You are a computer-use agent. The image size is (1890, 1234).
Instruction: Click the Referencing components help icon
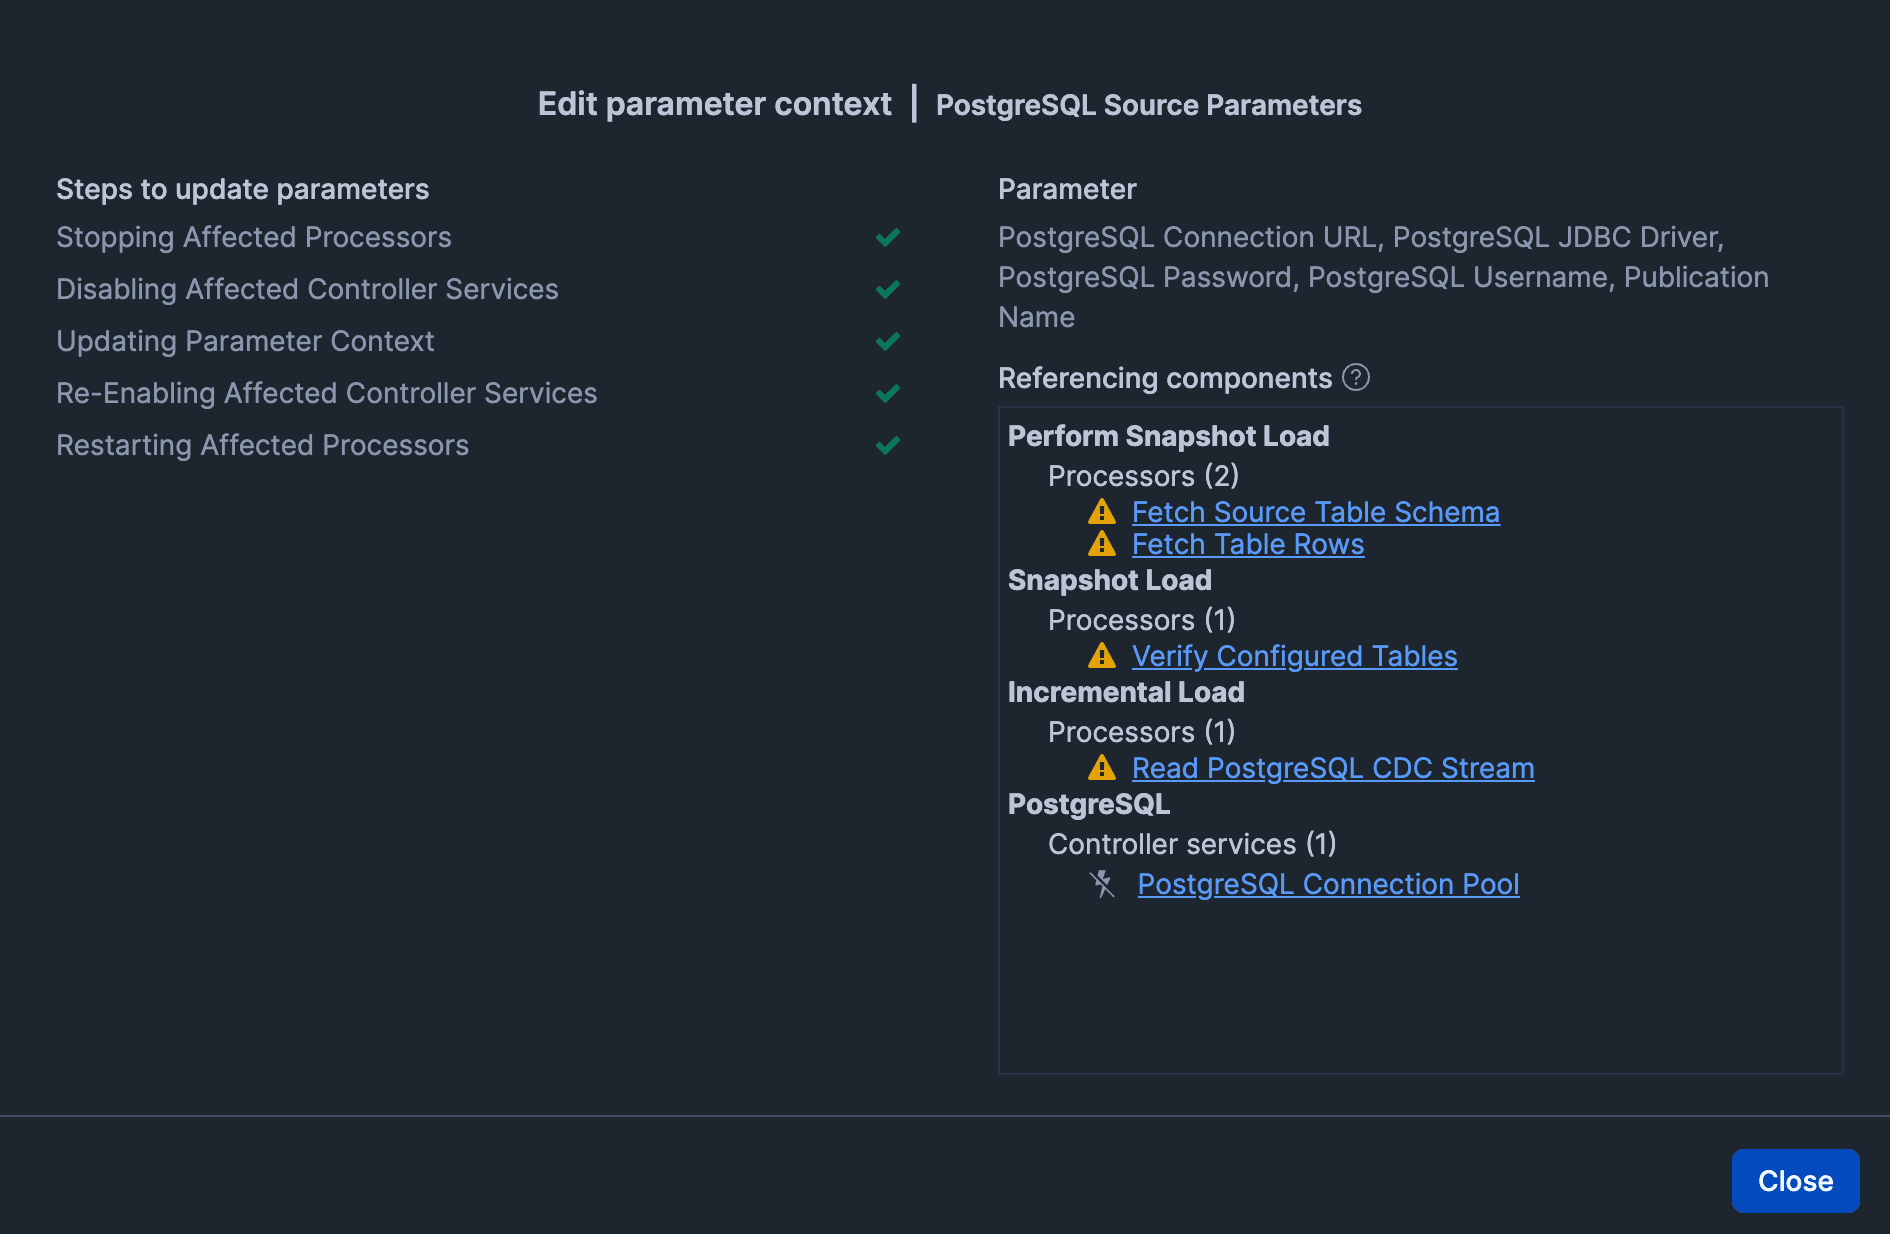click(1355, 378)
